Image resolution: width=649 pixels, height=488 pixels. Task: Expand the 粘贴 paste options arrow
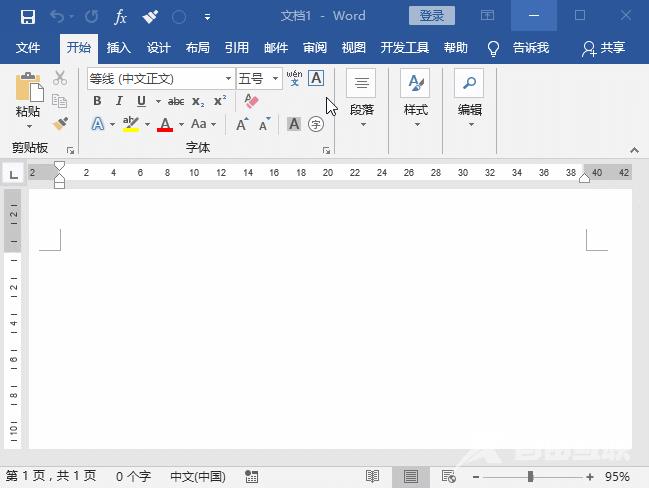[x=29, y=126]
